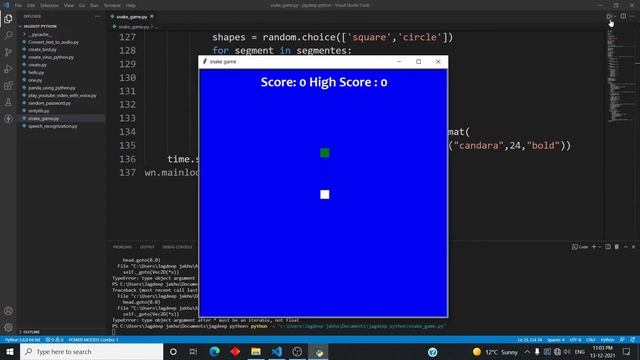640x360 pixels.
Task: Open the View menu
Action: (69, 5)
